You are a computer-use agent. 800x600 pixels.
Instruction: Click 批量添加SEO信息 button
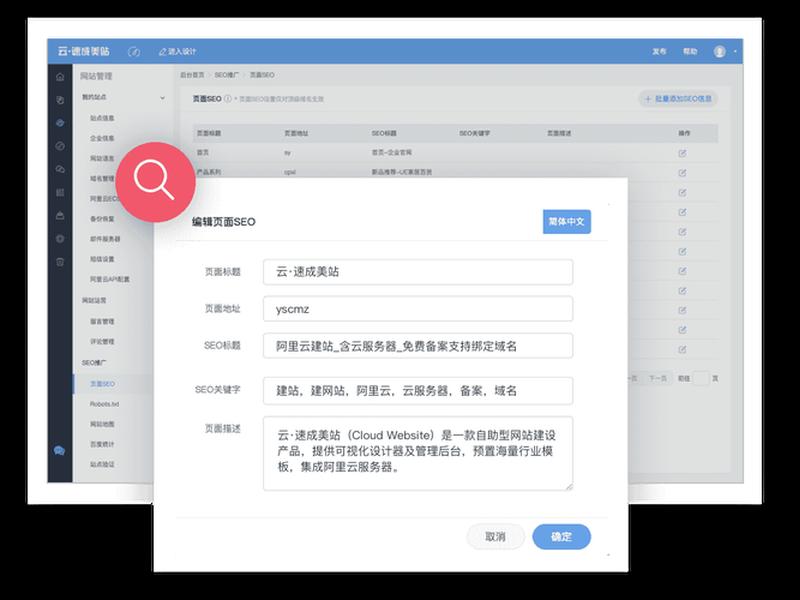pyautogui.click(x=678, y=98)
